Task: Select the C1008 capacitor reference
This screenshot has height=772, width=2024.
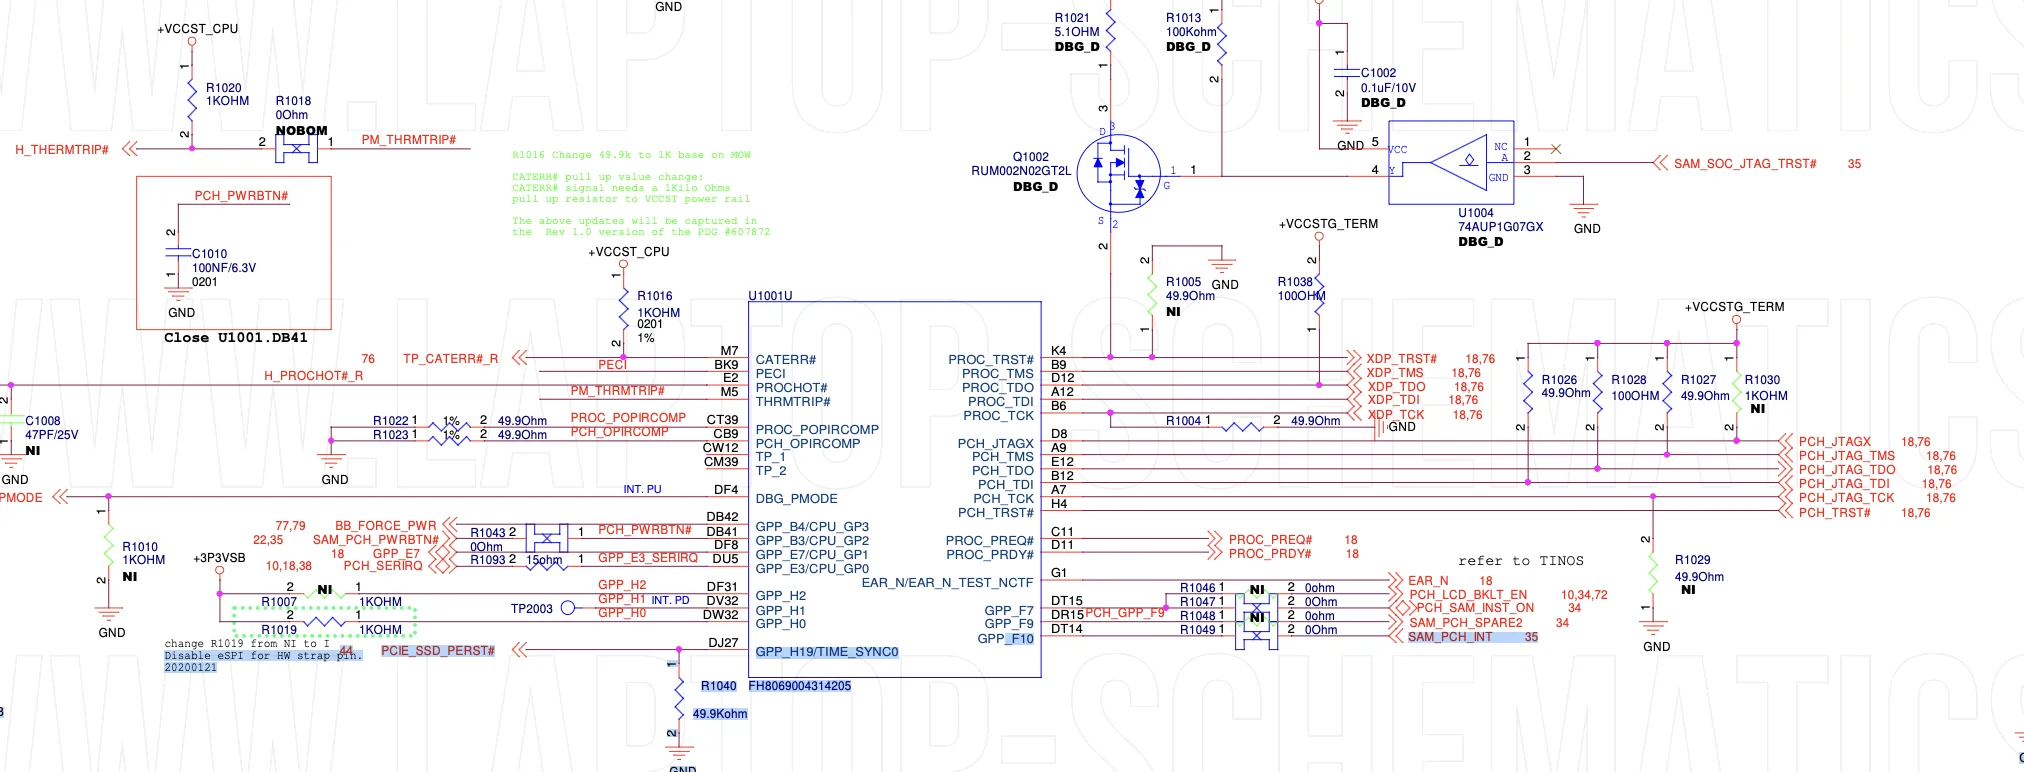Action: (43, 421)
